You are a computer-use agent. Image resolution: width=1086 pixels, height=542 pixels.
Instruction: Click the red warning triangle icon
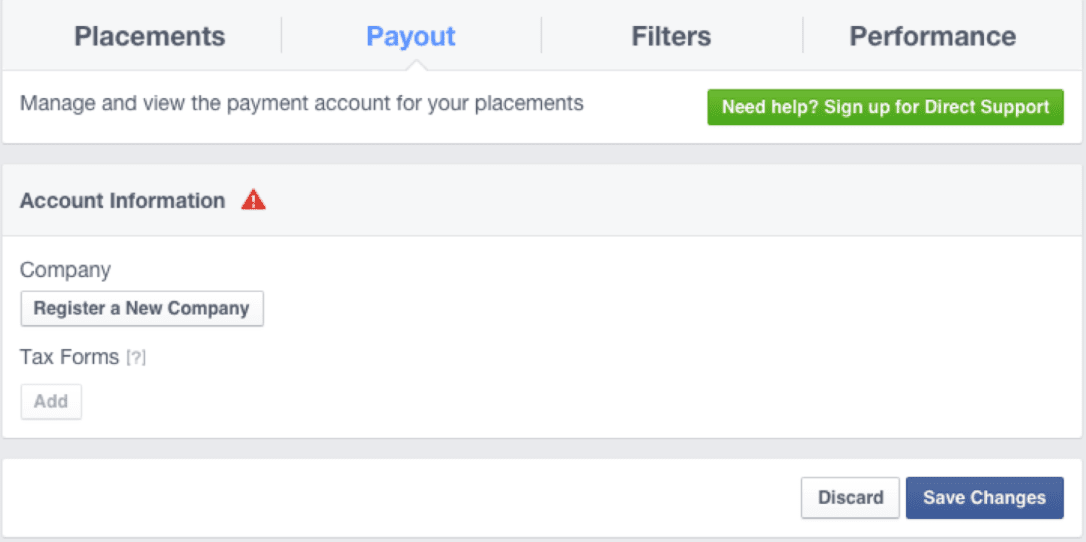click(253, 201)
